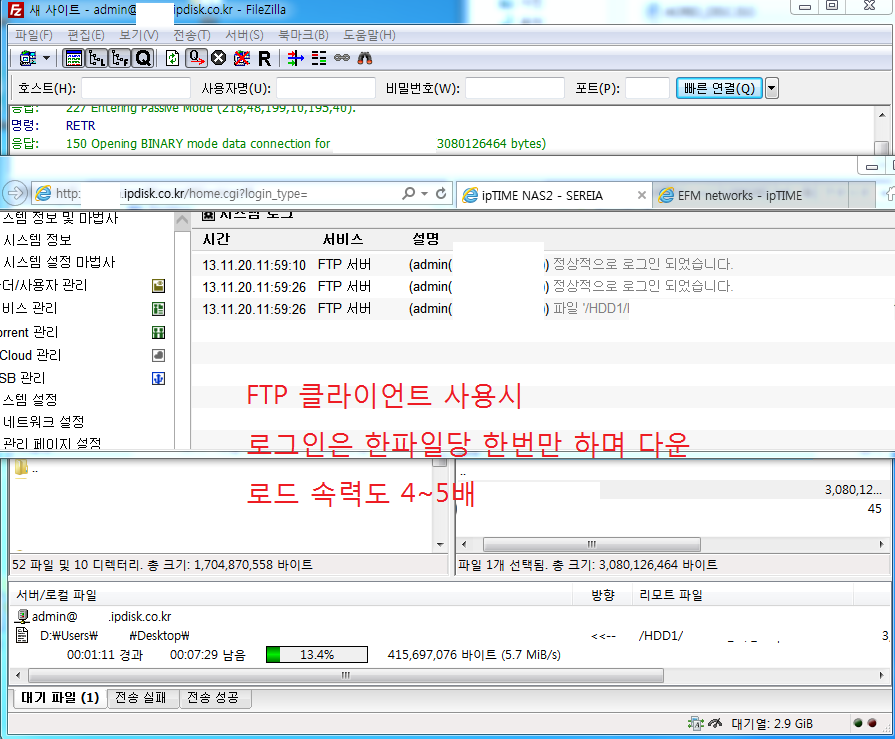Image resolution: width=895 pixels, height=739 pixels.
Task: Toggle synchronized browsing chain icon
Action: point(342,58)
